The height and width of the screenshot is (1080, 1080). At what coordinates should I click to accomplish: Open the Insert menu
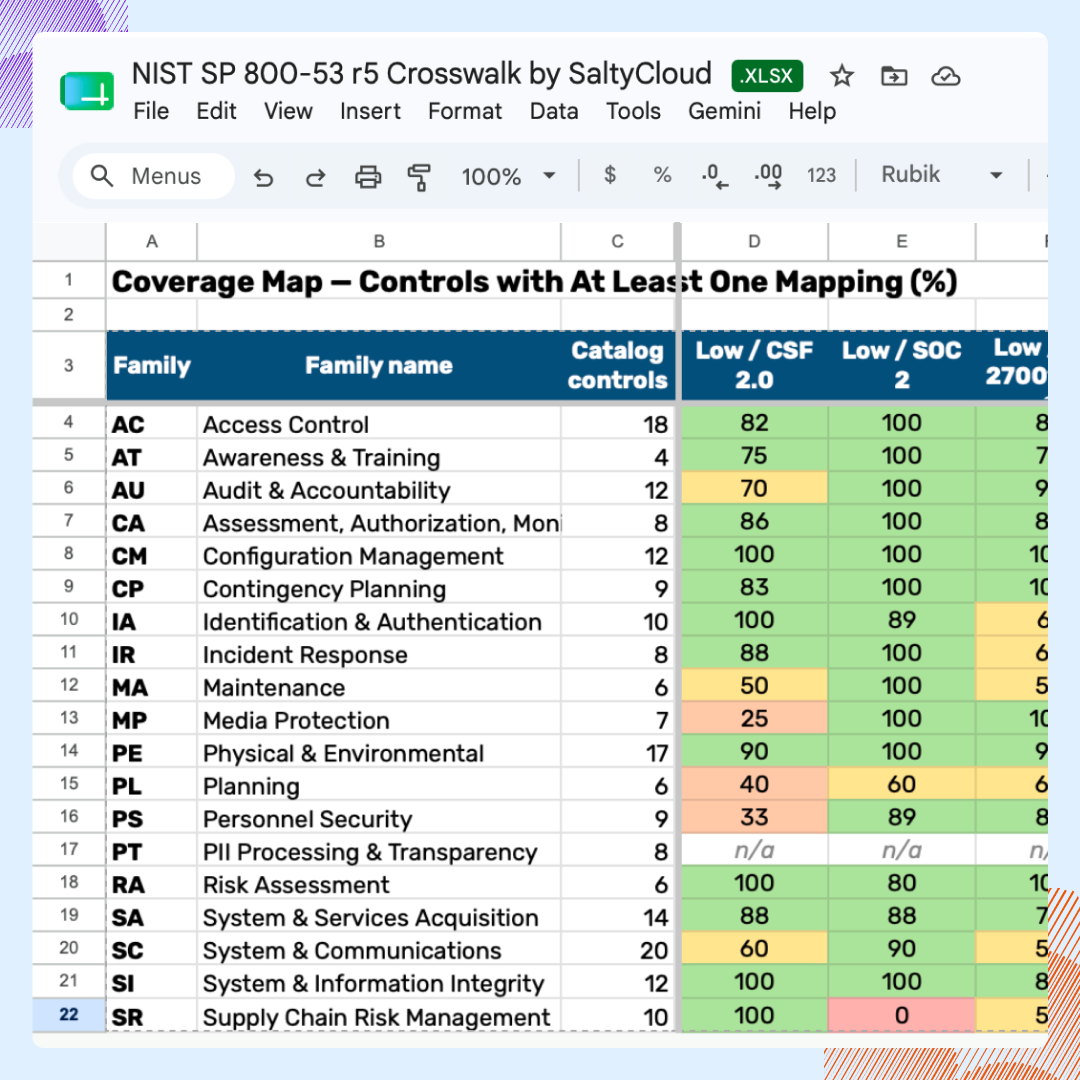(370, 111)
